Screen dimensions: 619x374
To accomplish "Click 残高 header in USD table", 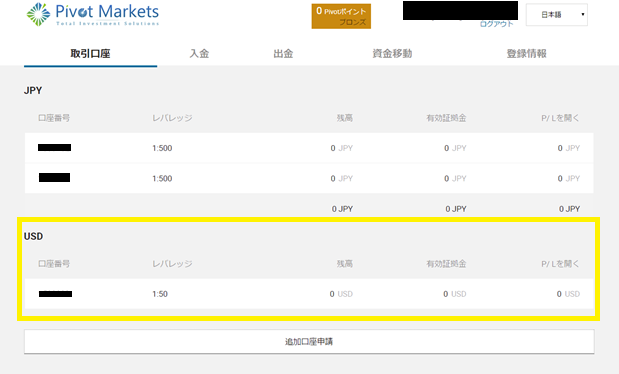I will (x=345, y=263).
